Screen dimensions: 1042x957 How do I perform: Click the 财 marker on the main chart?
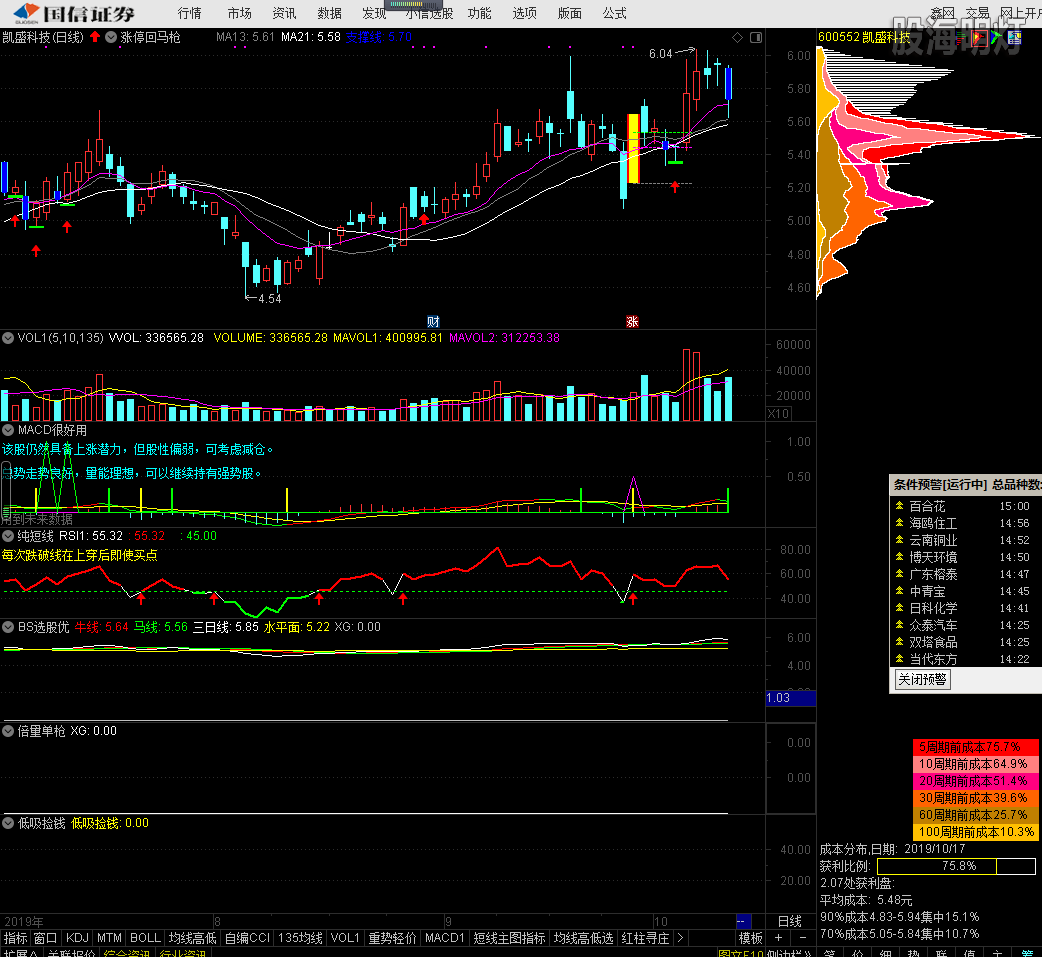[x=433, y=322]
